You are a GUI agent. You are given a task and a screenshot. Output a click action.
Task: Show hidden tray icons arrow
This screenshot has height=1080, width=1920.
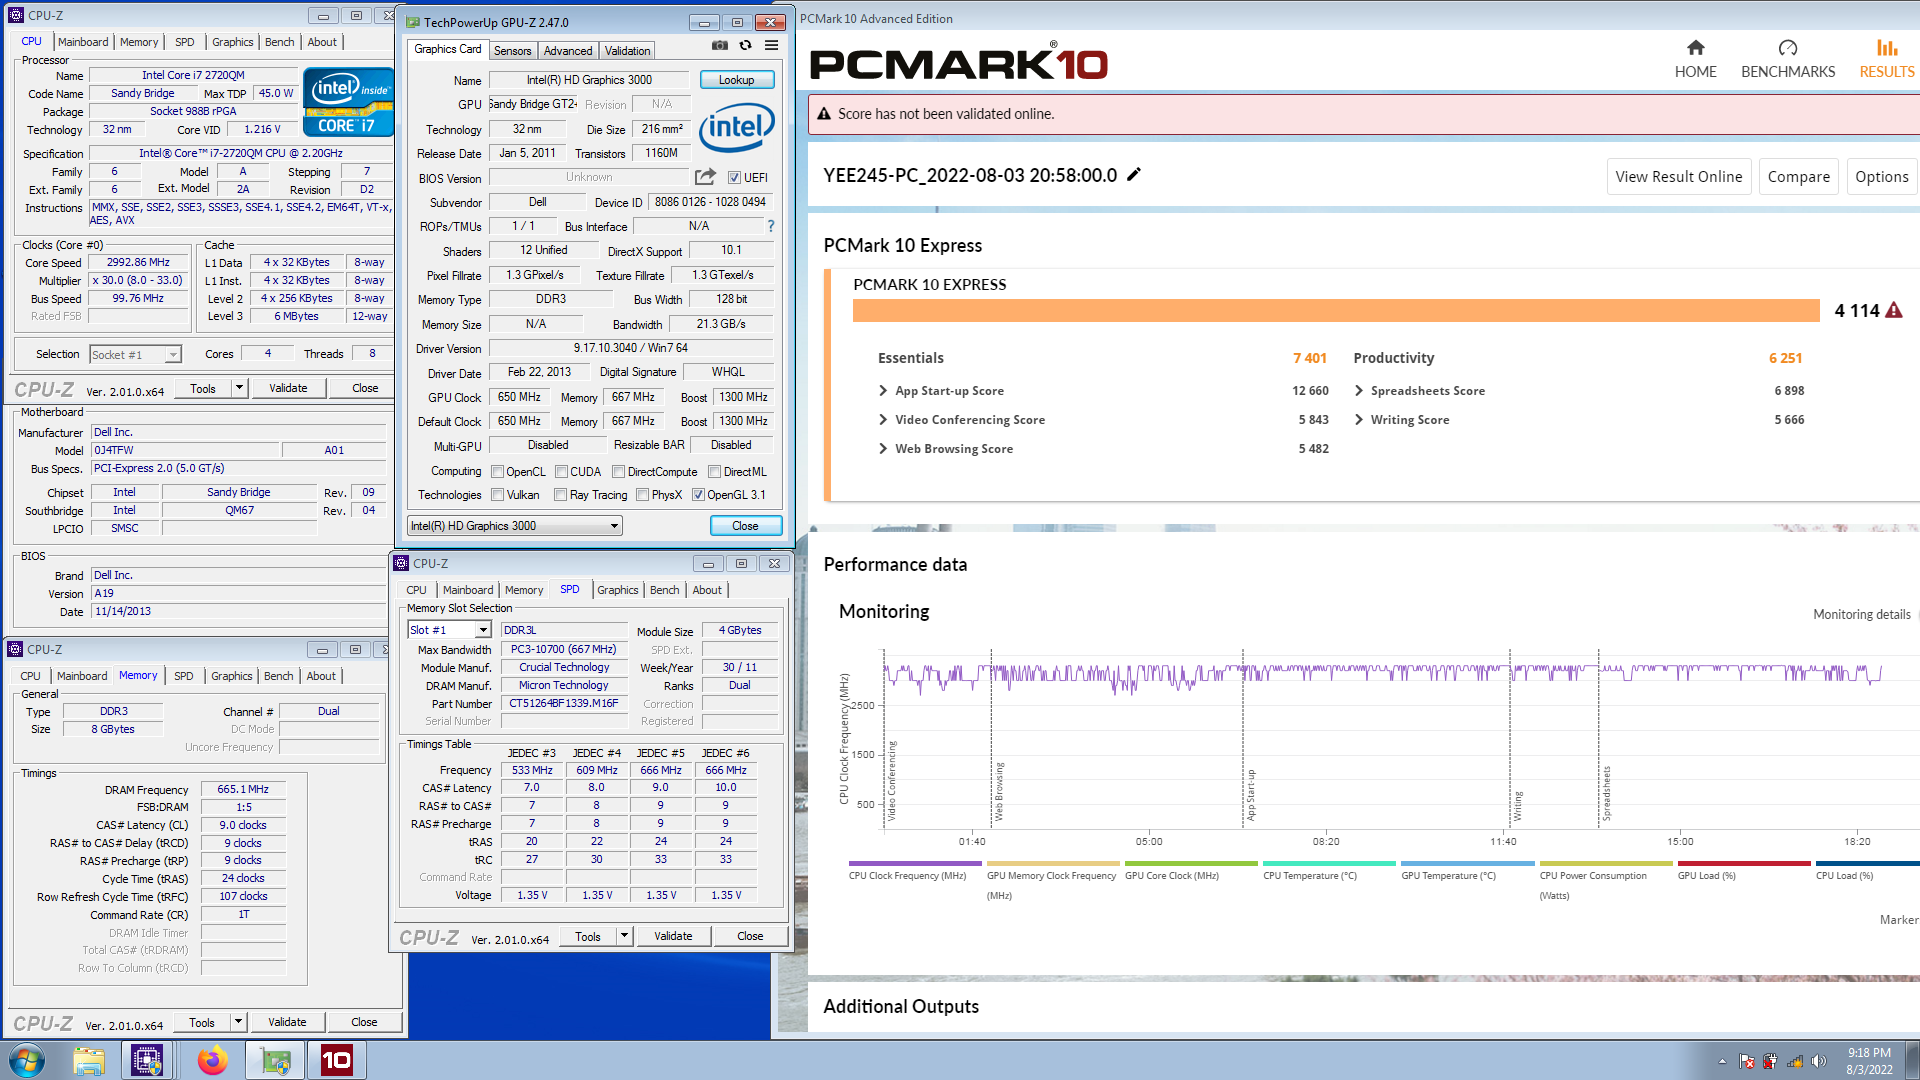click(1722, 1062)
